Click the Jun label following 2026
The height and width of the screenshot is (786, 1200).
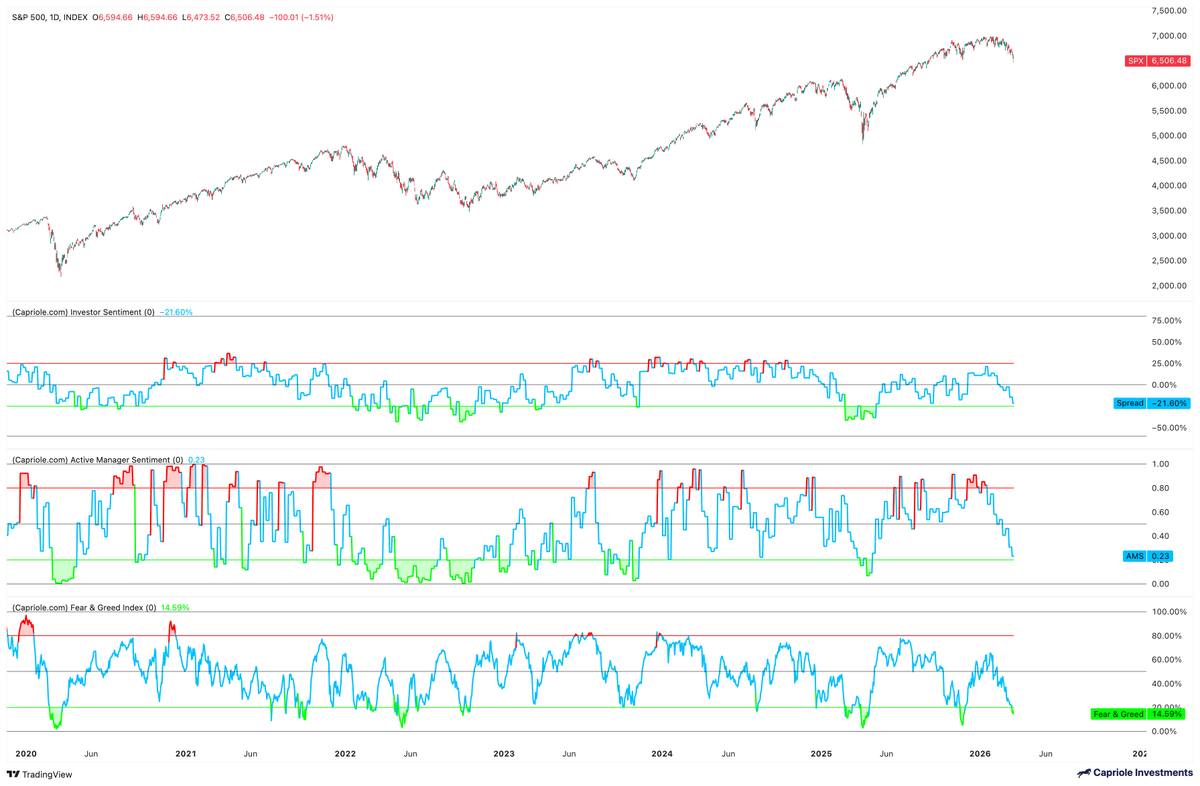1044,753
